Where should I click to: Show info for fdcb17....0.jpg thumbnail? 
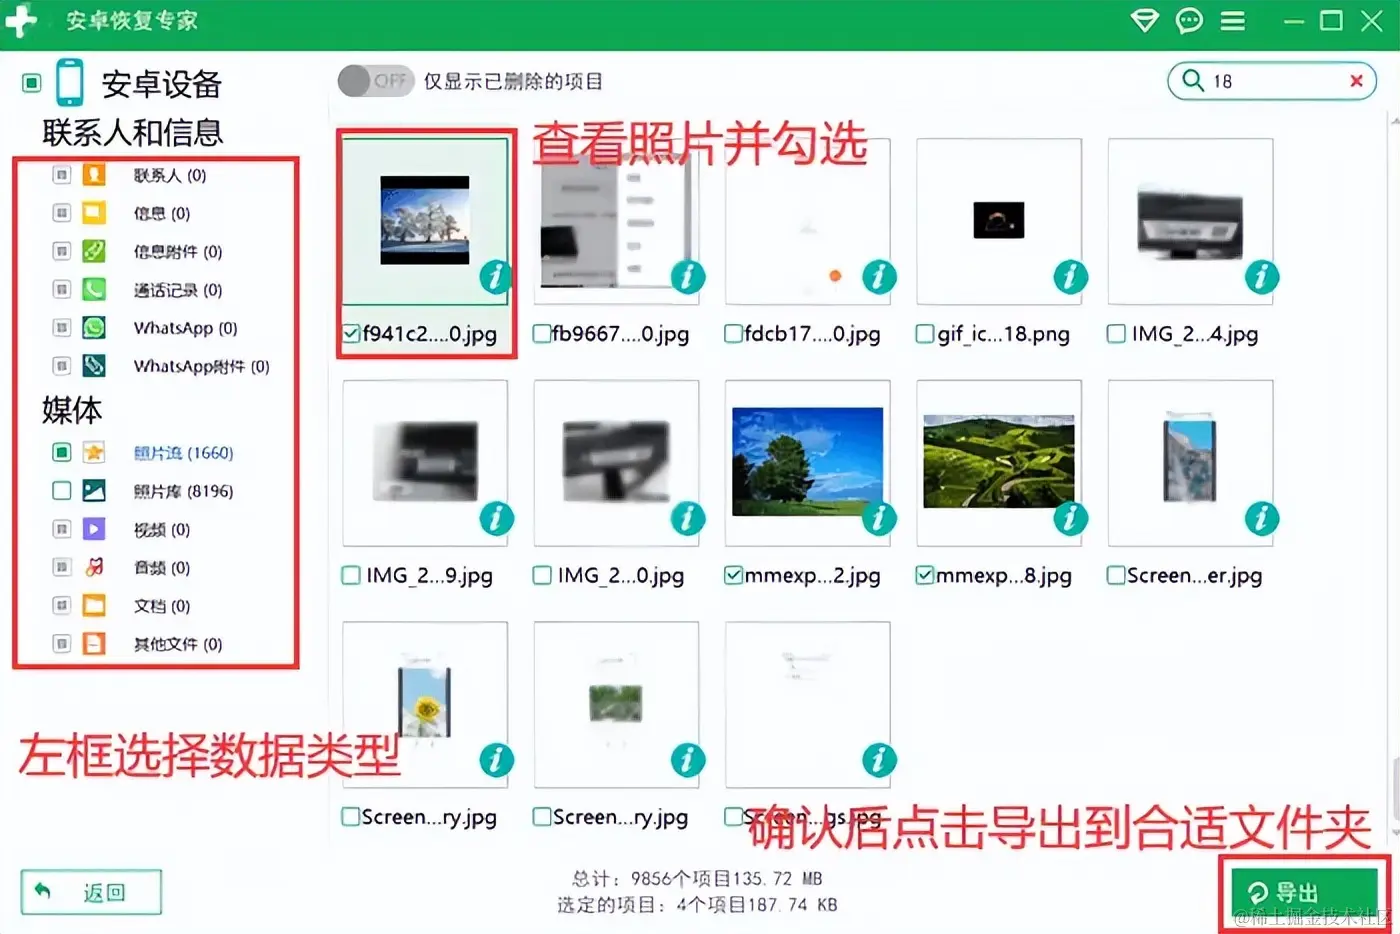click(x=879, y=277)
